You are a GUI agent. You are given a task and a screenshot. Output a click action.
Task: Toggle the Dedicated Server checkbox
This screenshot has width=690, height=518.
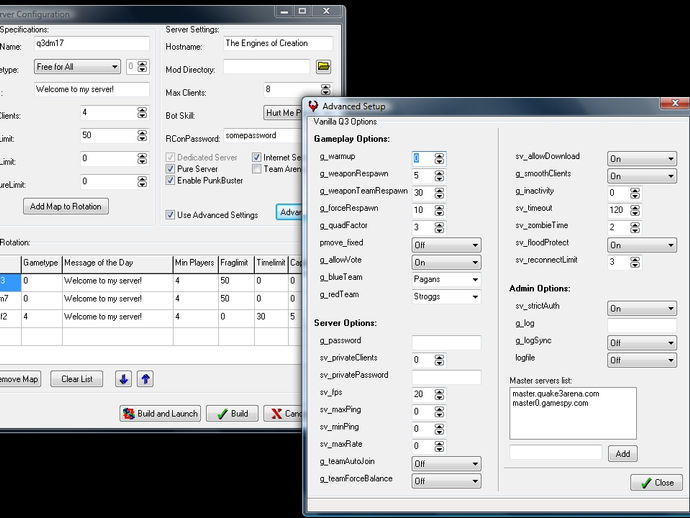[x=170, y=157]
